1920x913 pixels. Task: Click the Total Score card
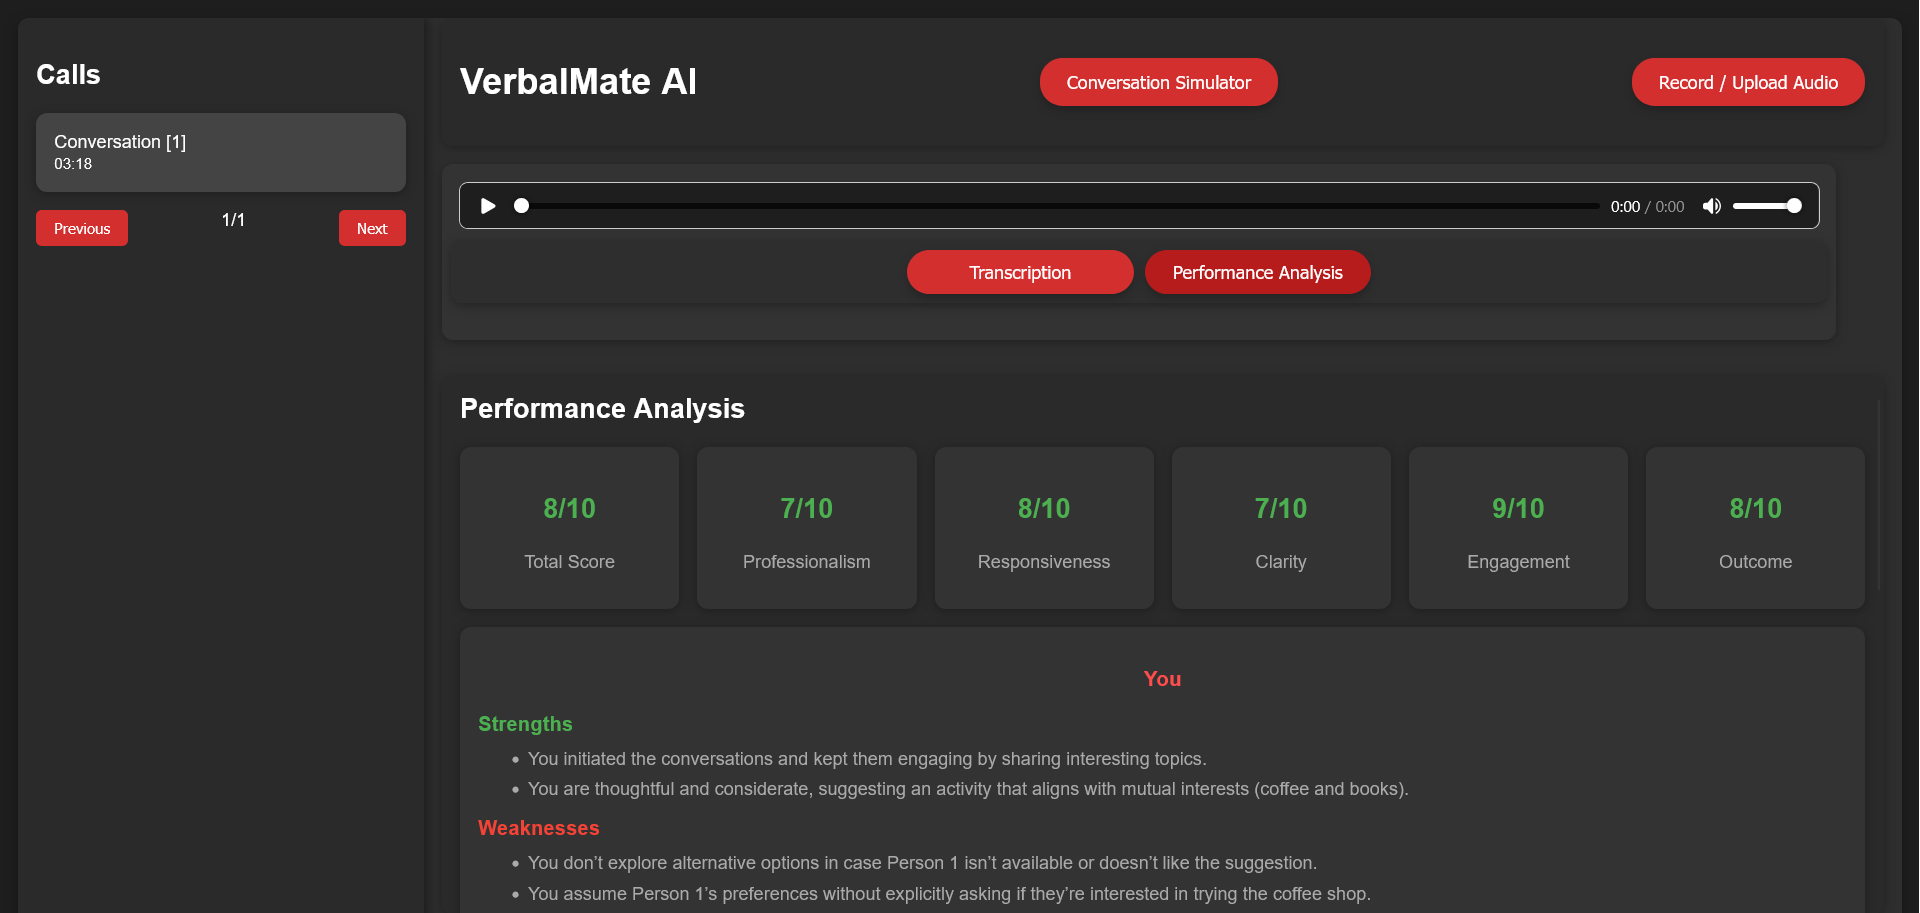569,528
